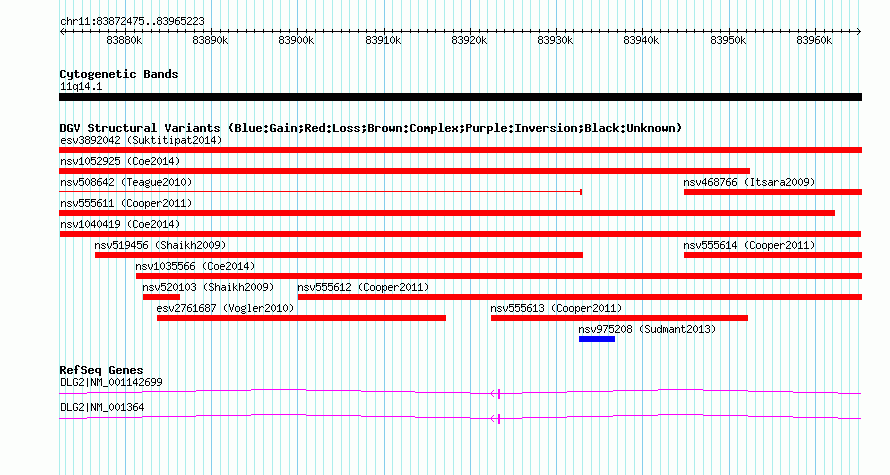Viewport: 890px width, 475px height.
Task: Click the esv3892042 (Suktitipat2014) variant label
Action: point(141,140)
